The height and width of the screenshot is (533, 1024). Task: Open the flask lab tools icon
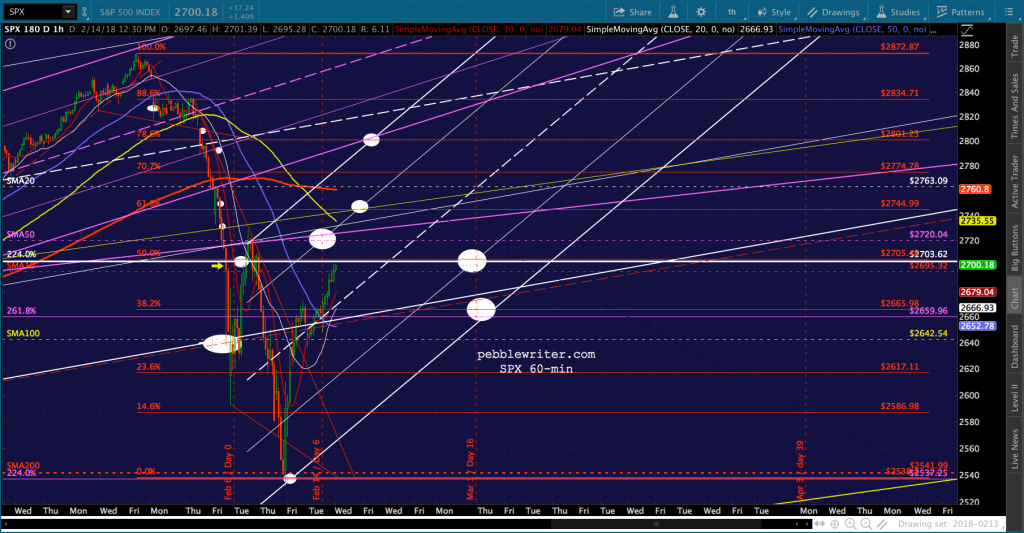point(673,12)
